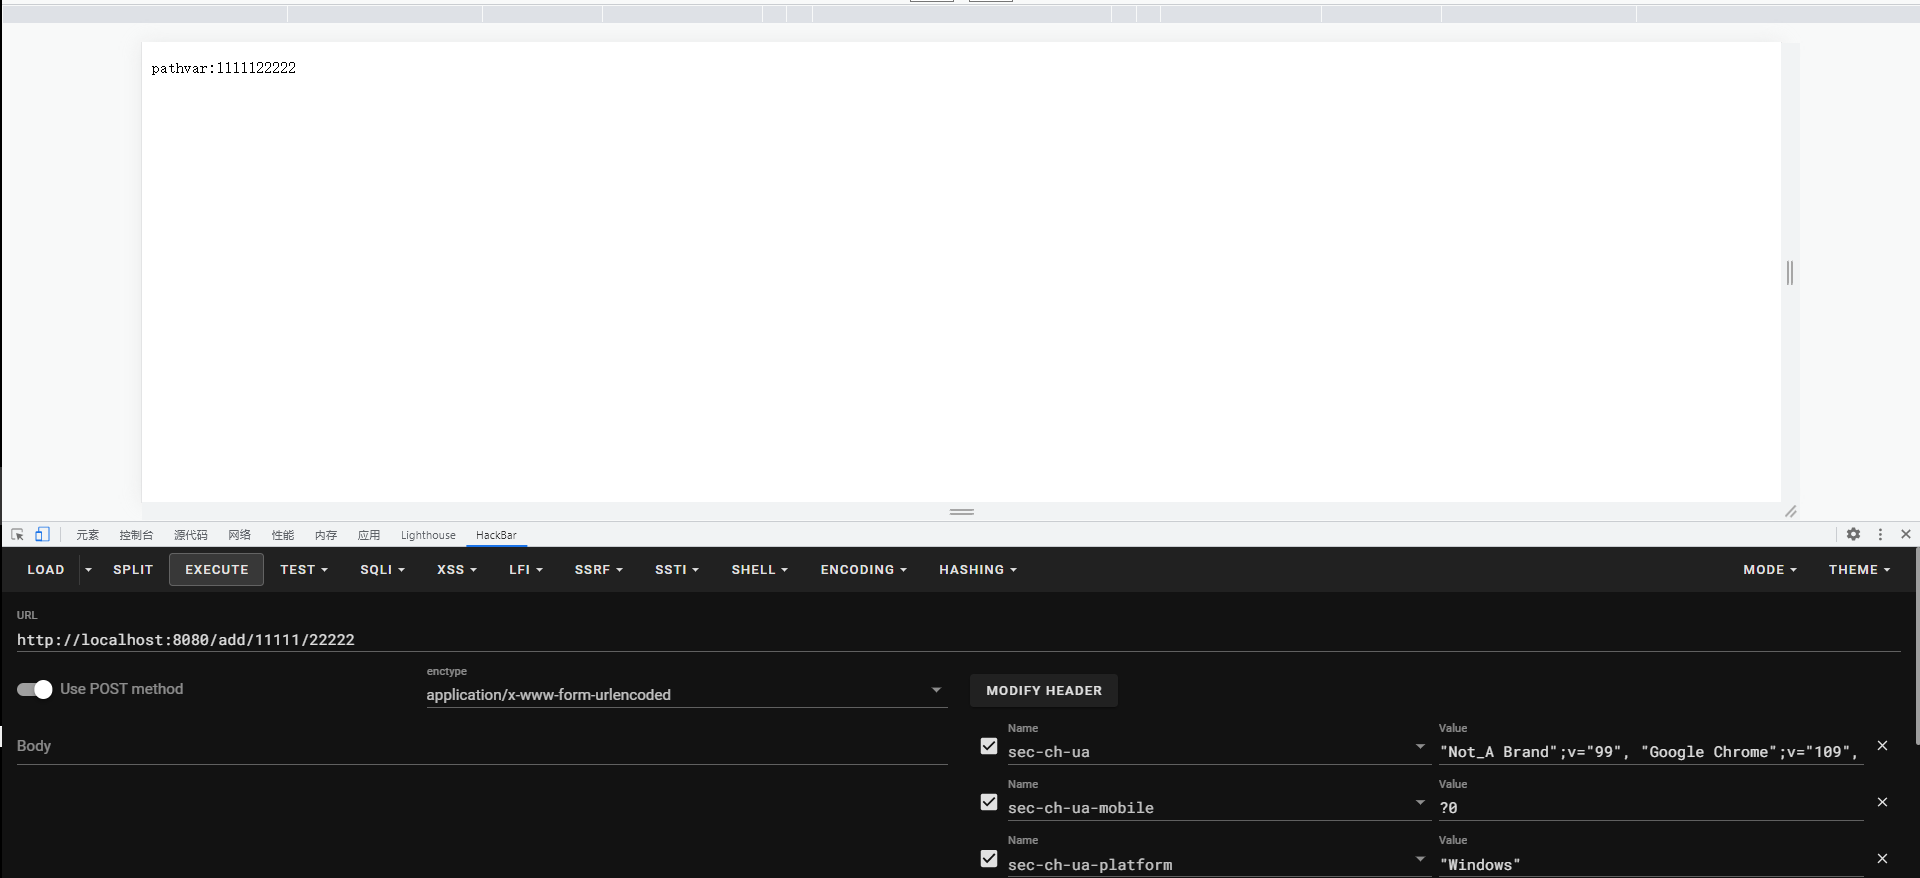The image size is (1920, 878).
Task: Select the inspect element picker icon
Action: pos(17,535)
